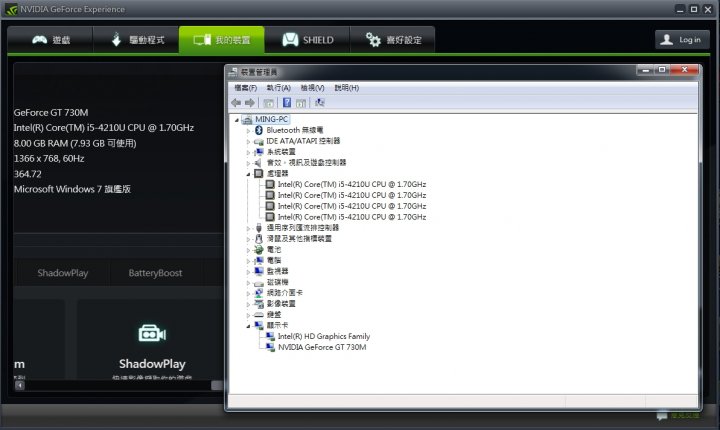
Task: Expand the Bluetooth radios category
Action: [248, 130]
